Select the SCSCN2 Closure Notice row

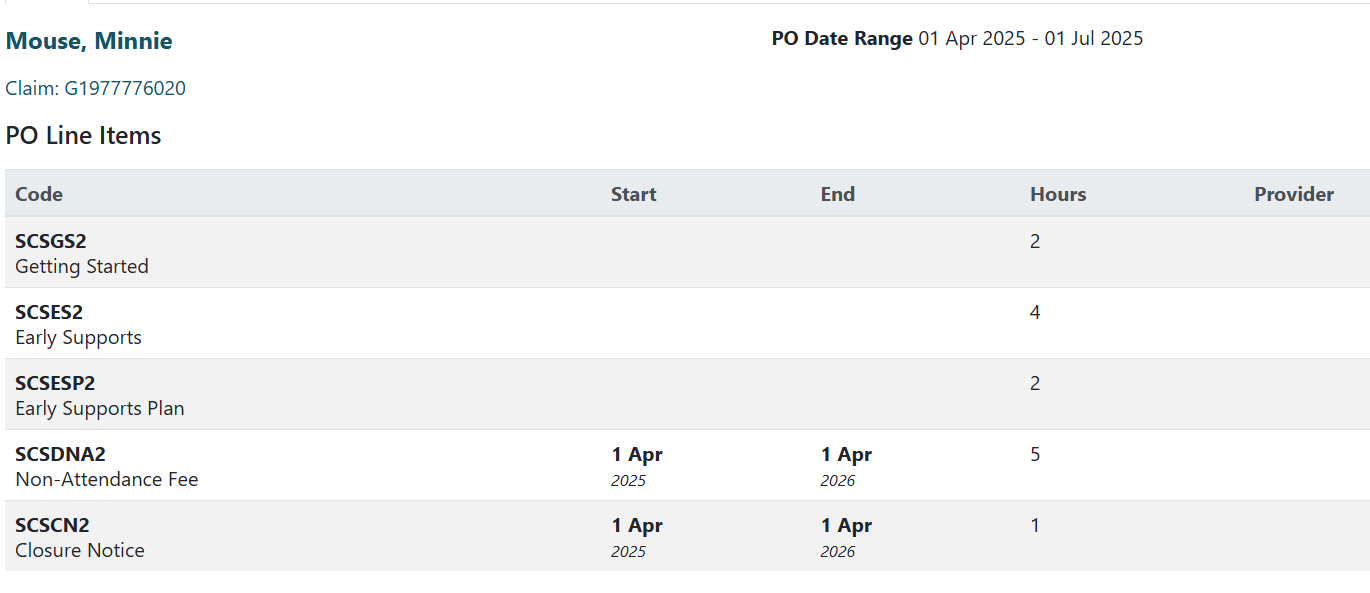(687, 536)
